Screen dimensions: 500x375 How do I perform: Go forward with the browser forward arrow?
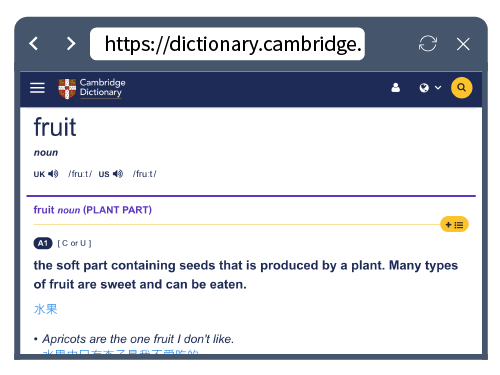pos(71,44)
